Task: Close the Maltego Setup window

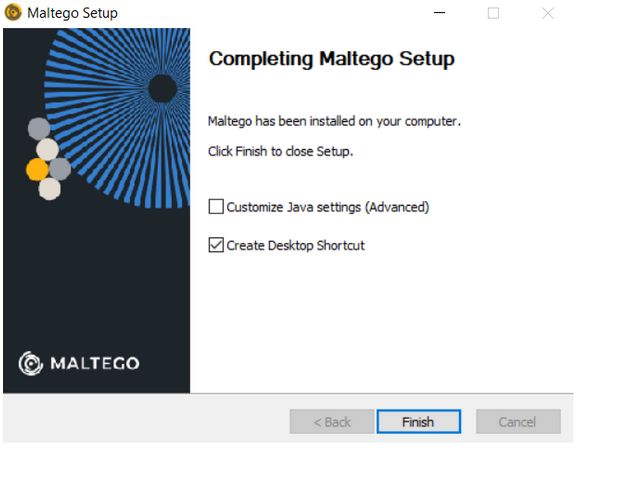Action: click(547, 13)
